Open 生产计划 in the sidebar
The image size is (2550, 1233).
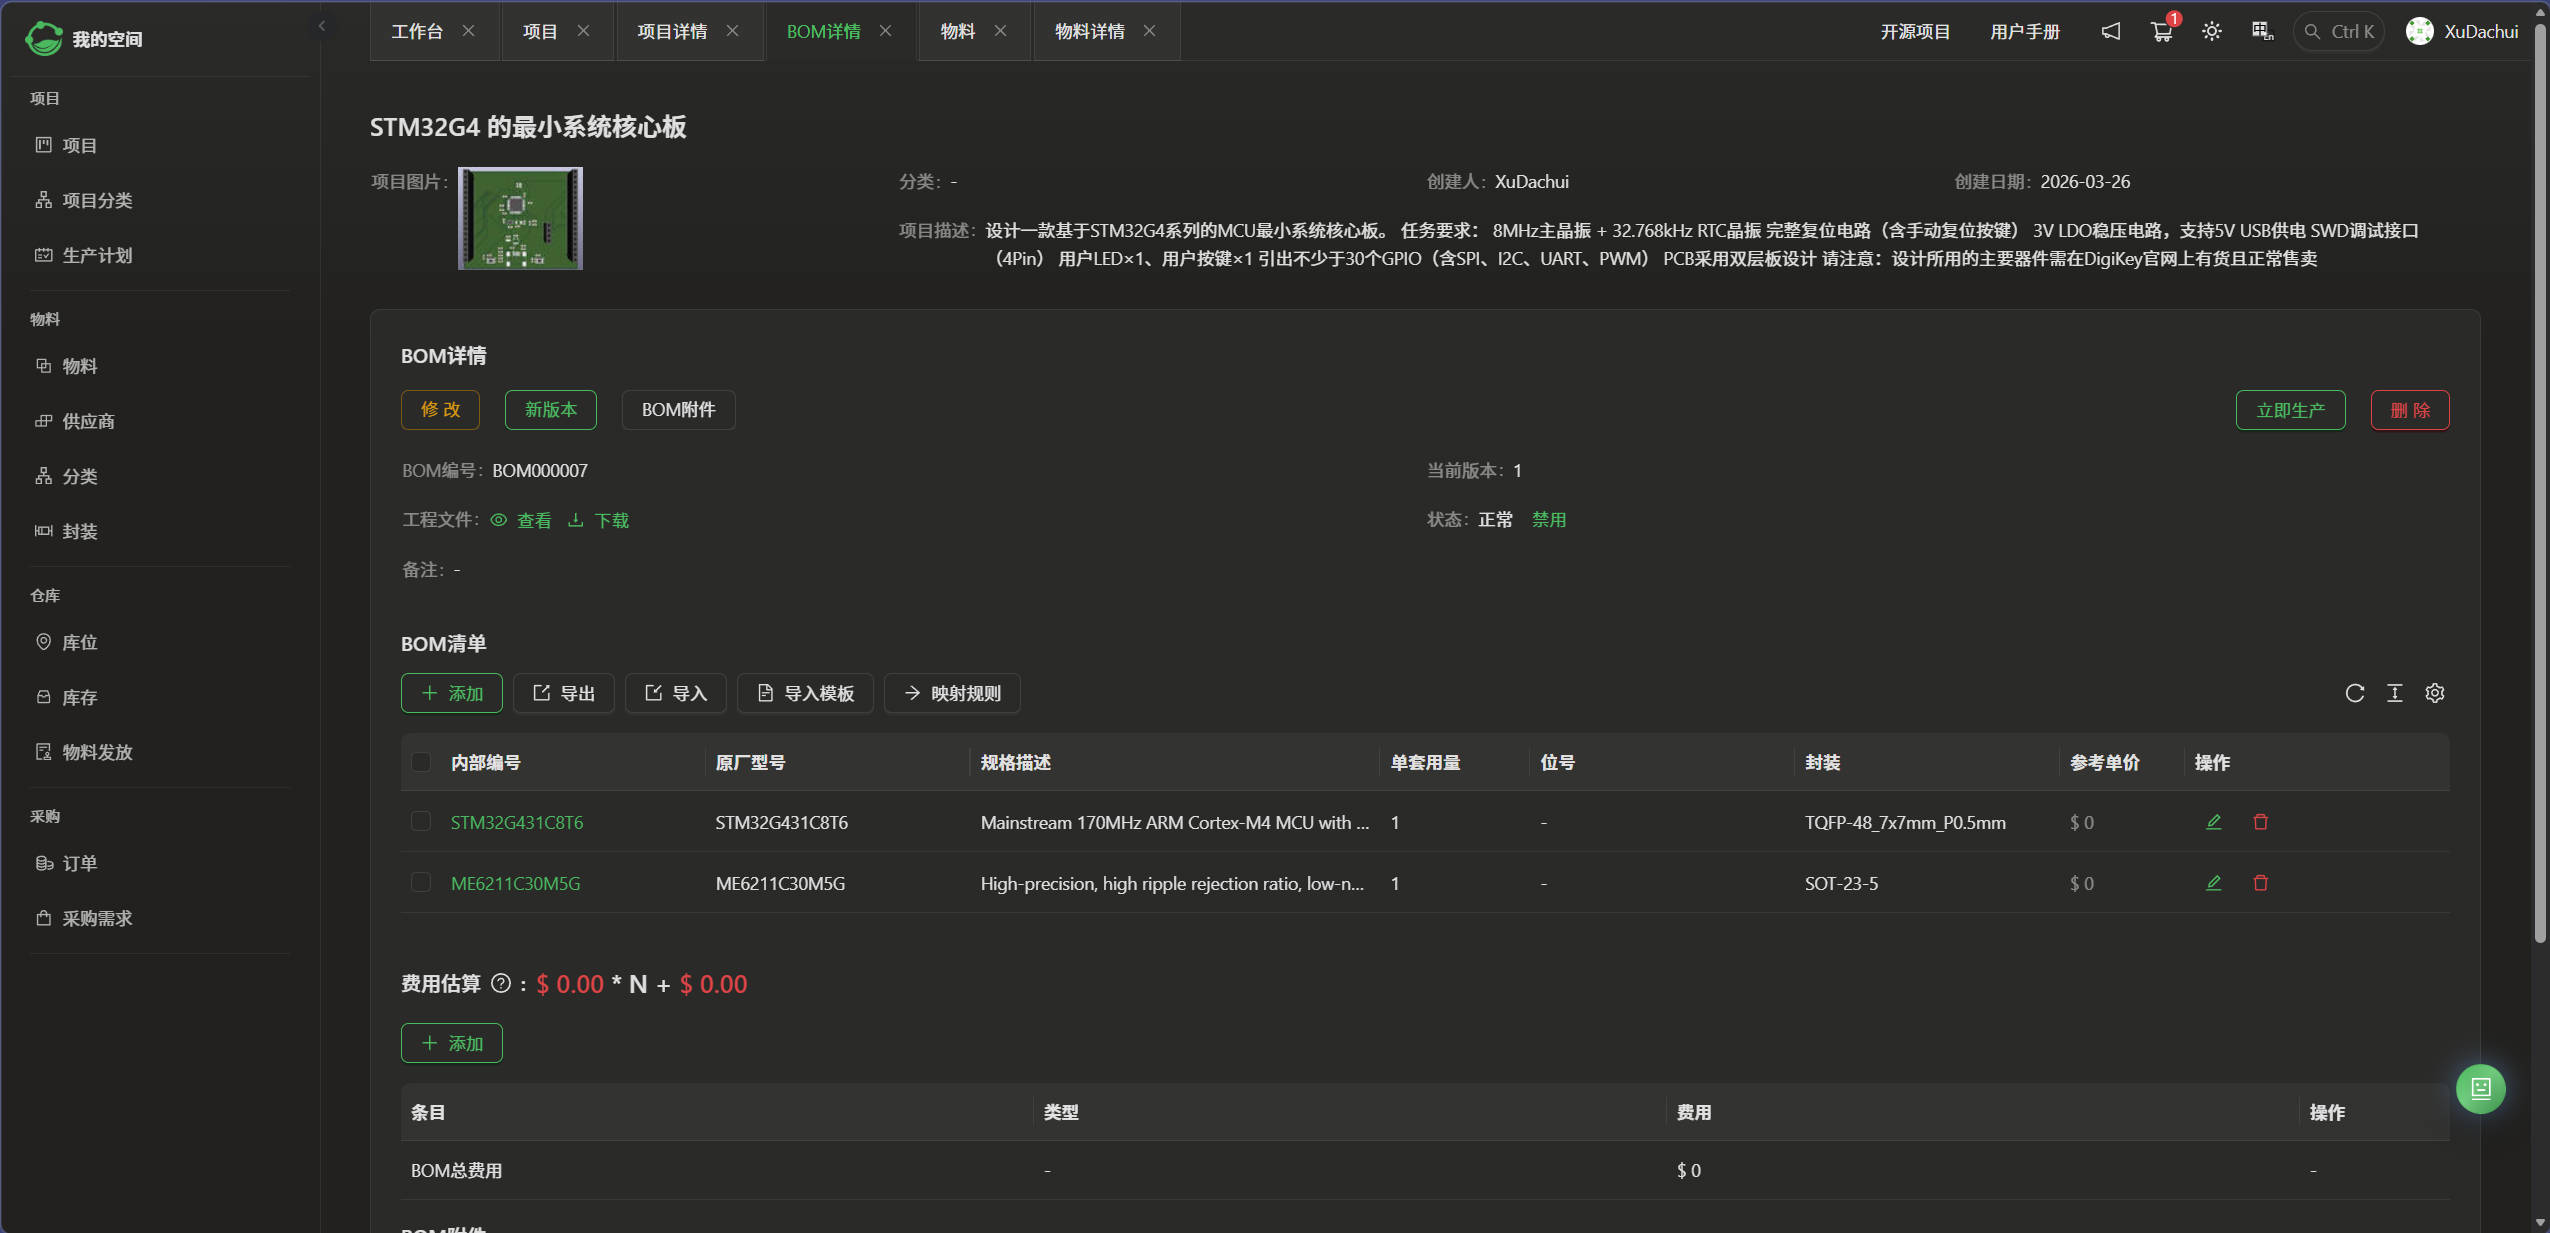[97, 255]
